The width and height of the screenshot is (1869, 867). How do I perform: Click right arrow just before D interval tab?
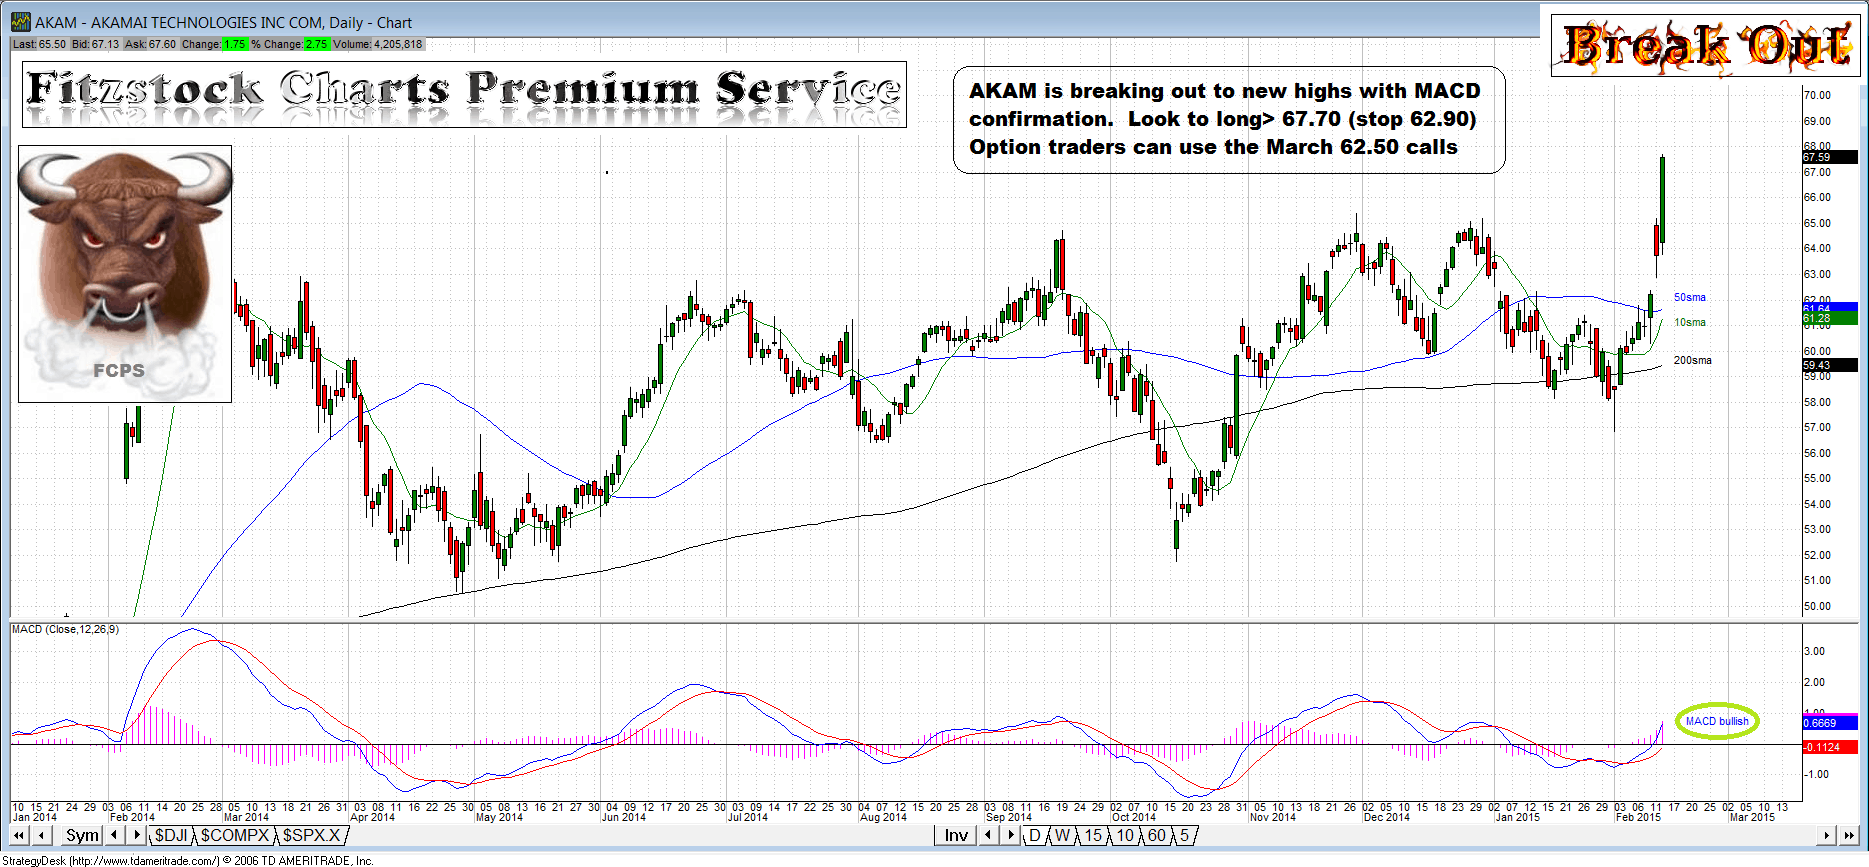click(1010, 835)
